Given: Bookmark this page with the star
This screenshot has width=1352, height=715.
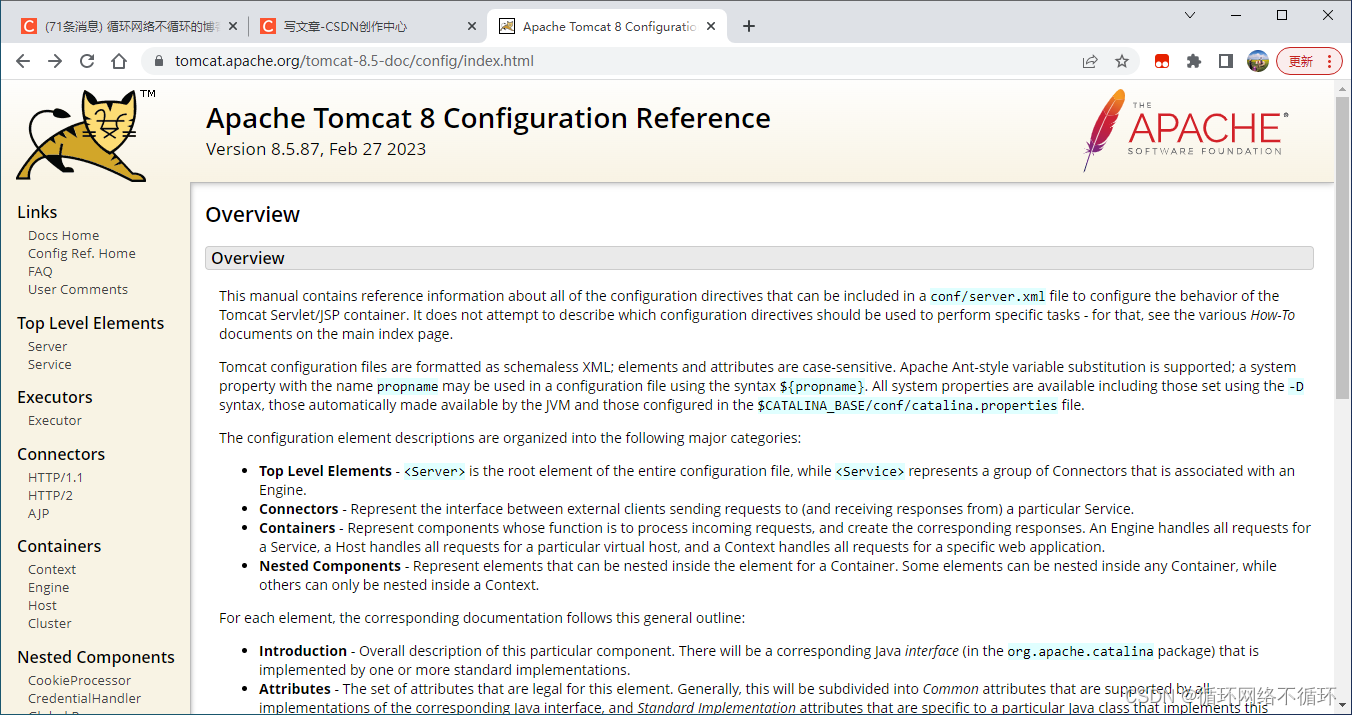Looking at the screenshot, I should pyautogui.click(x=1122, y=61).
